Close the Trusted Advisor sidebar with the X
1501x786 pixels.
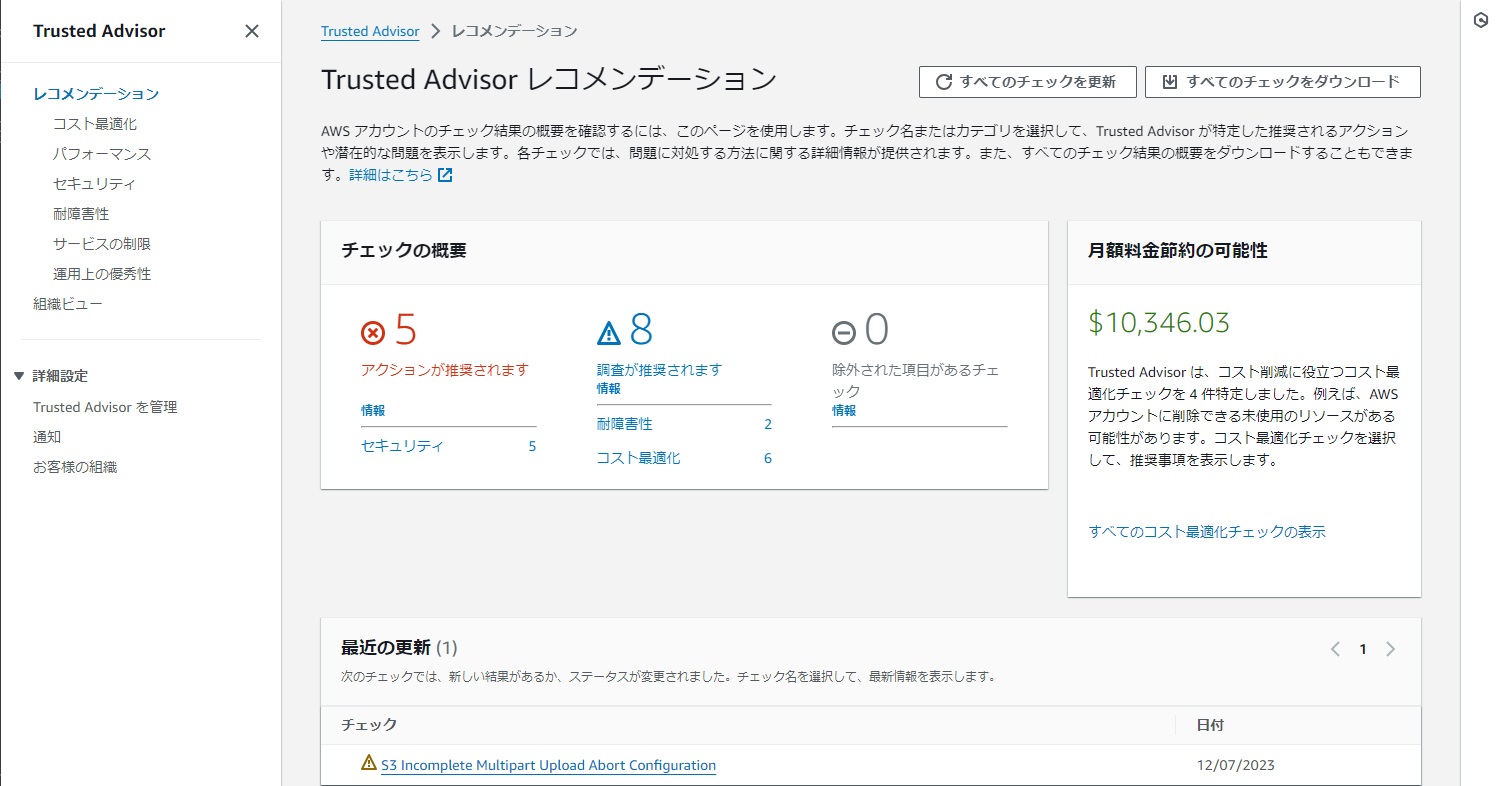[x=251, y=31]
